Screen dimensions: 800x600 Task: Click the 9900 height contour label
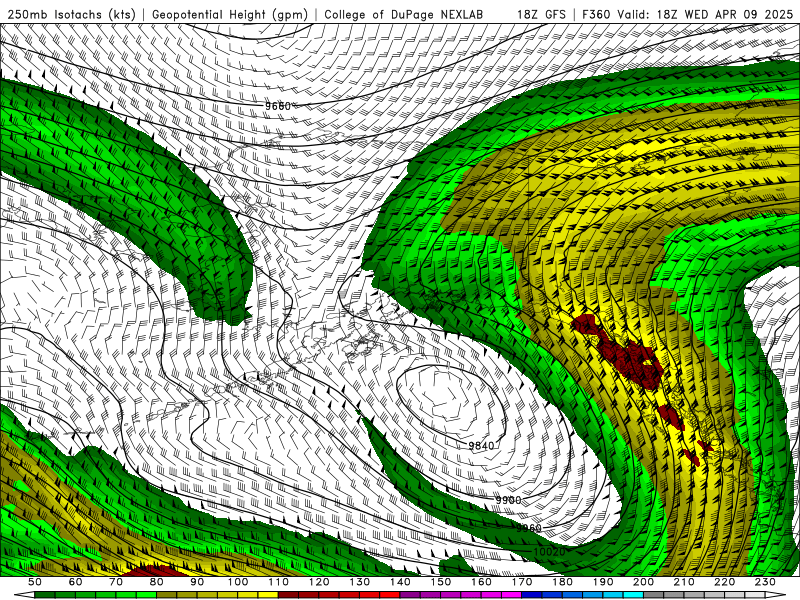508,500
